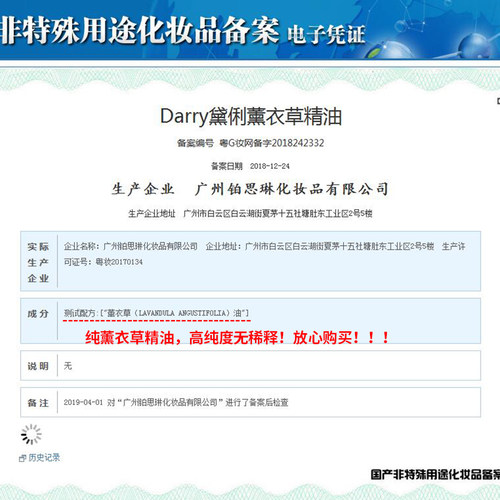500x500 pixels.
Task: Select ingredient text LAVANDULA ANGUSTIFOLIA
Action: tap(182, 313)
